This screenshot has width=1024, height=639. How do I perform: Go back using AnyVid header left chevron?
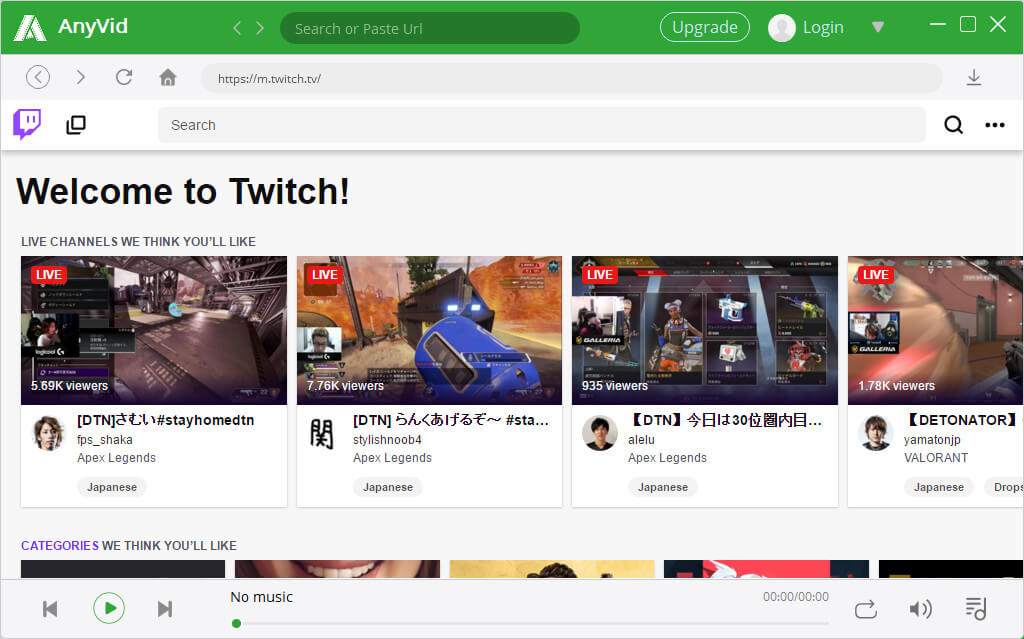click(237, 28)
